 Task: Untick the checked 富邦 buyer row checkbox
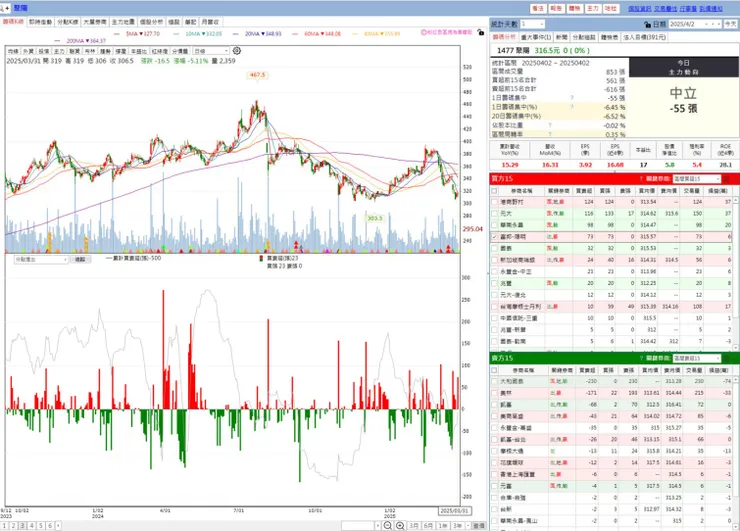click(494, 236)
